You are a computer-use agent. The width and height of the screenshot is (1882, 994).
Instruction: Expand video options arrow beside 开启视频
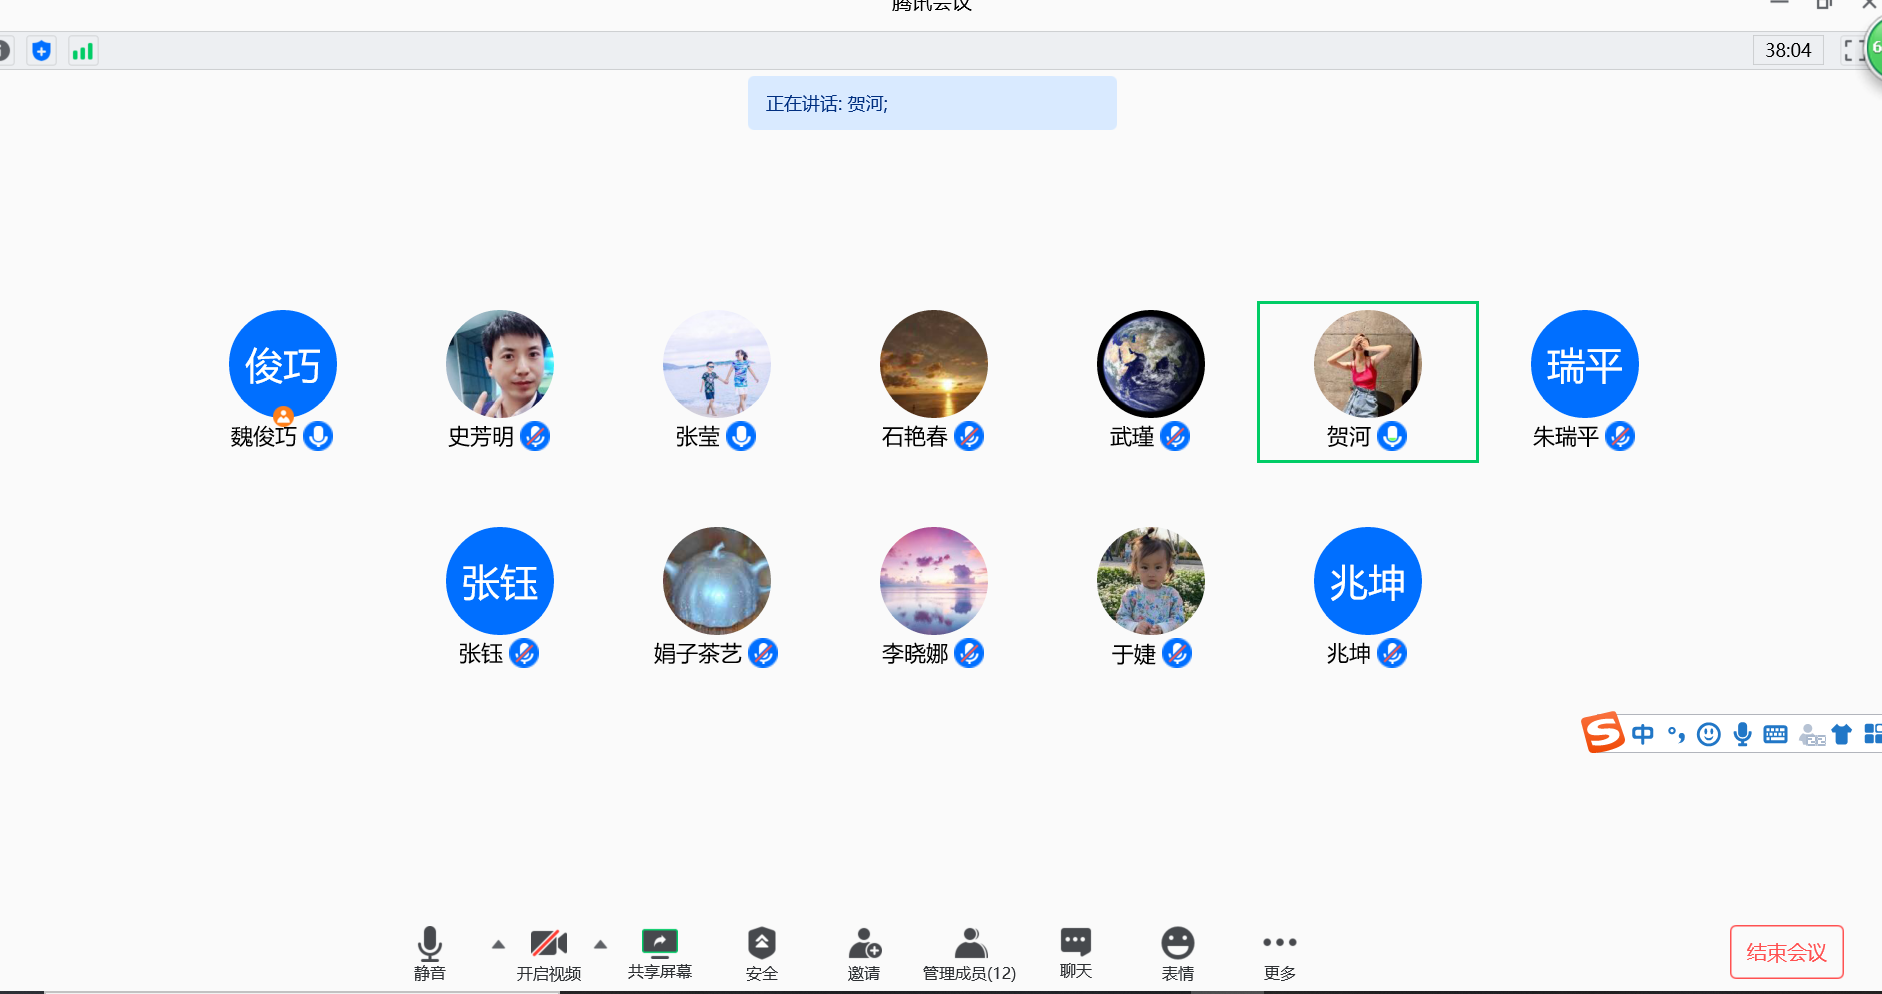point(600,944)
